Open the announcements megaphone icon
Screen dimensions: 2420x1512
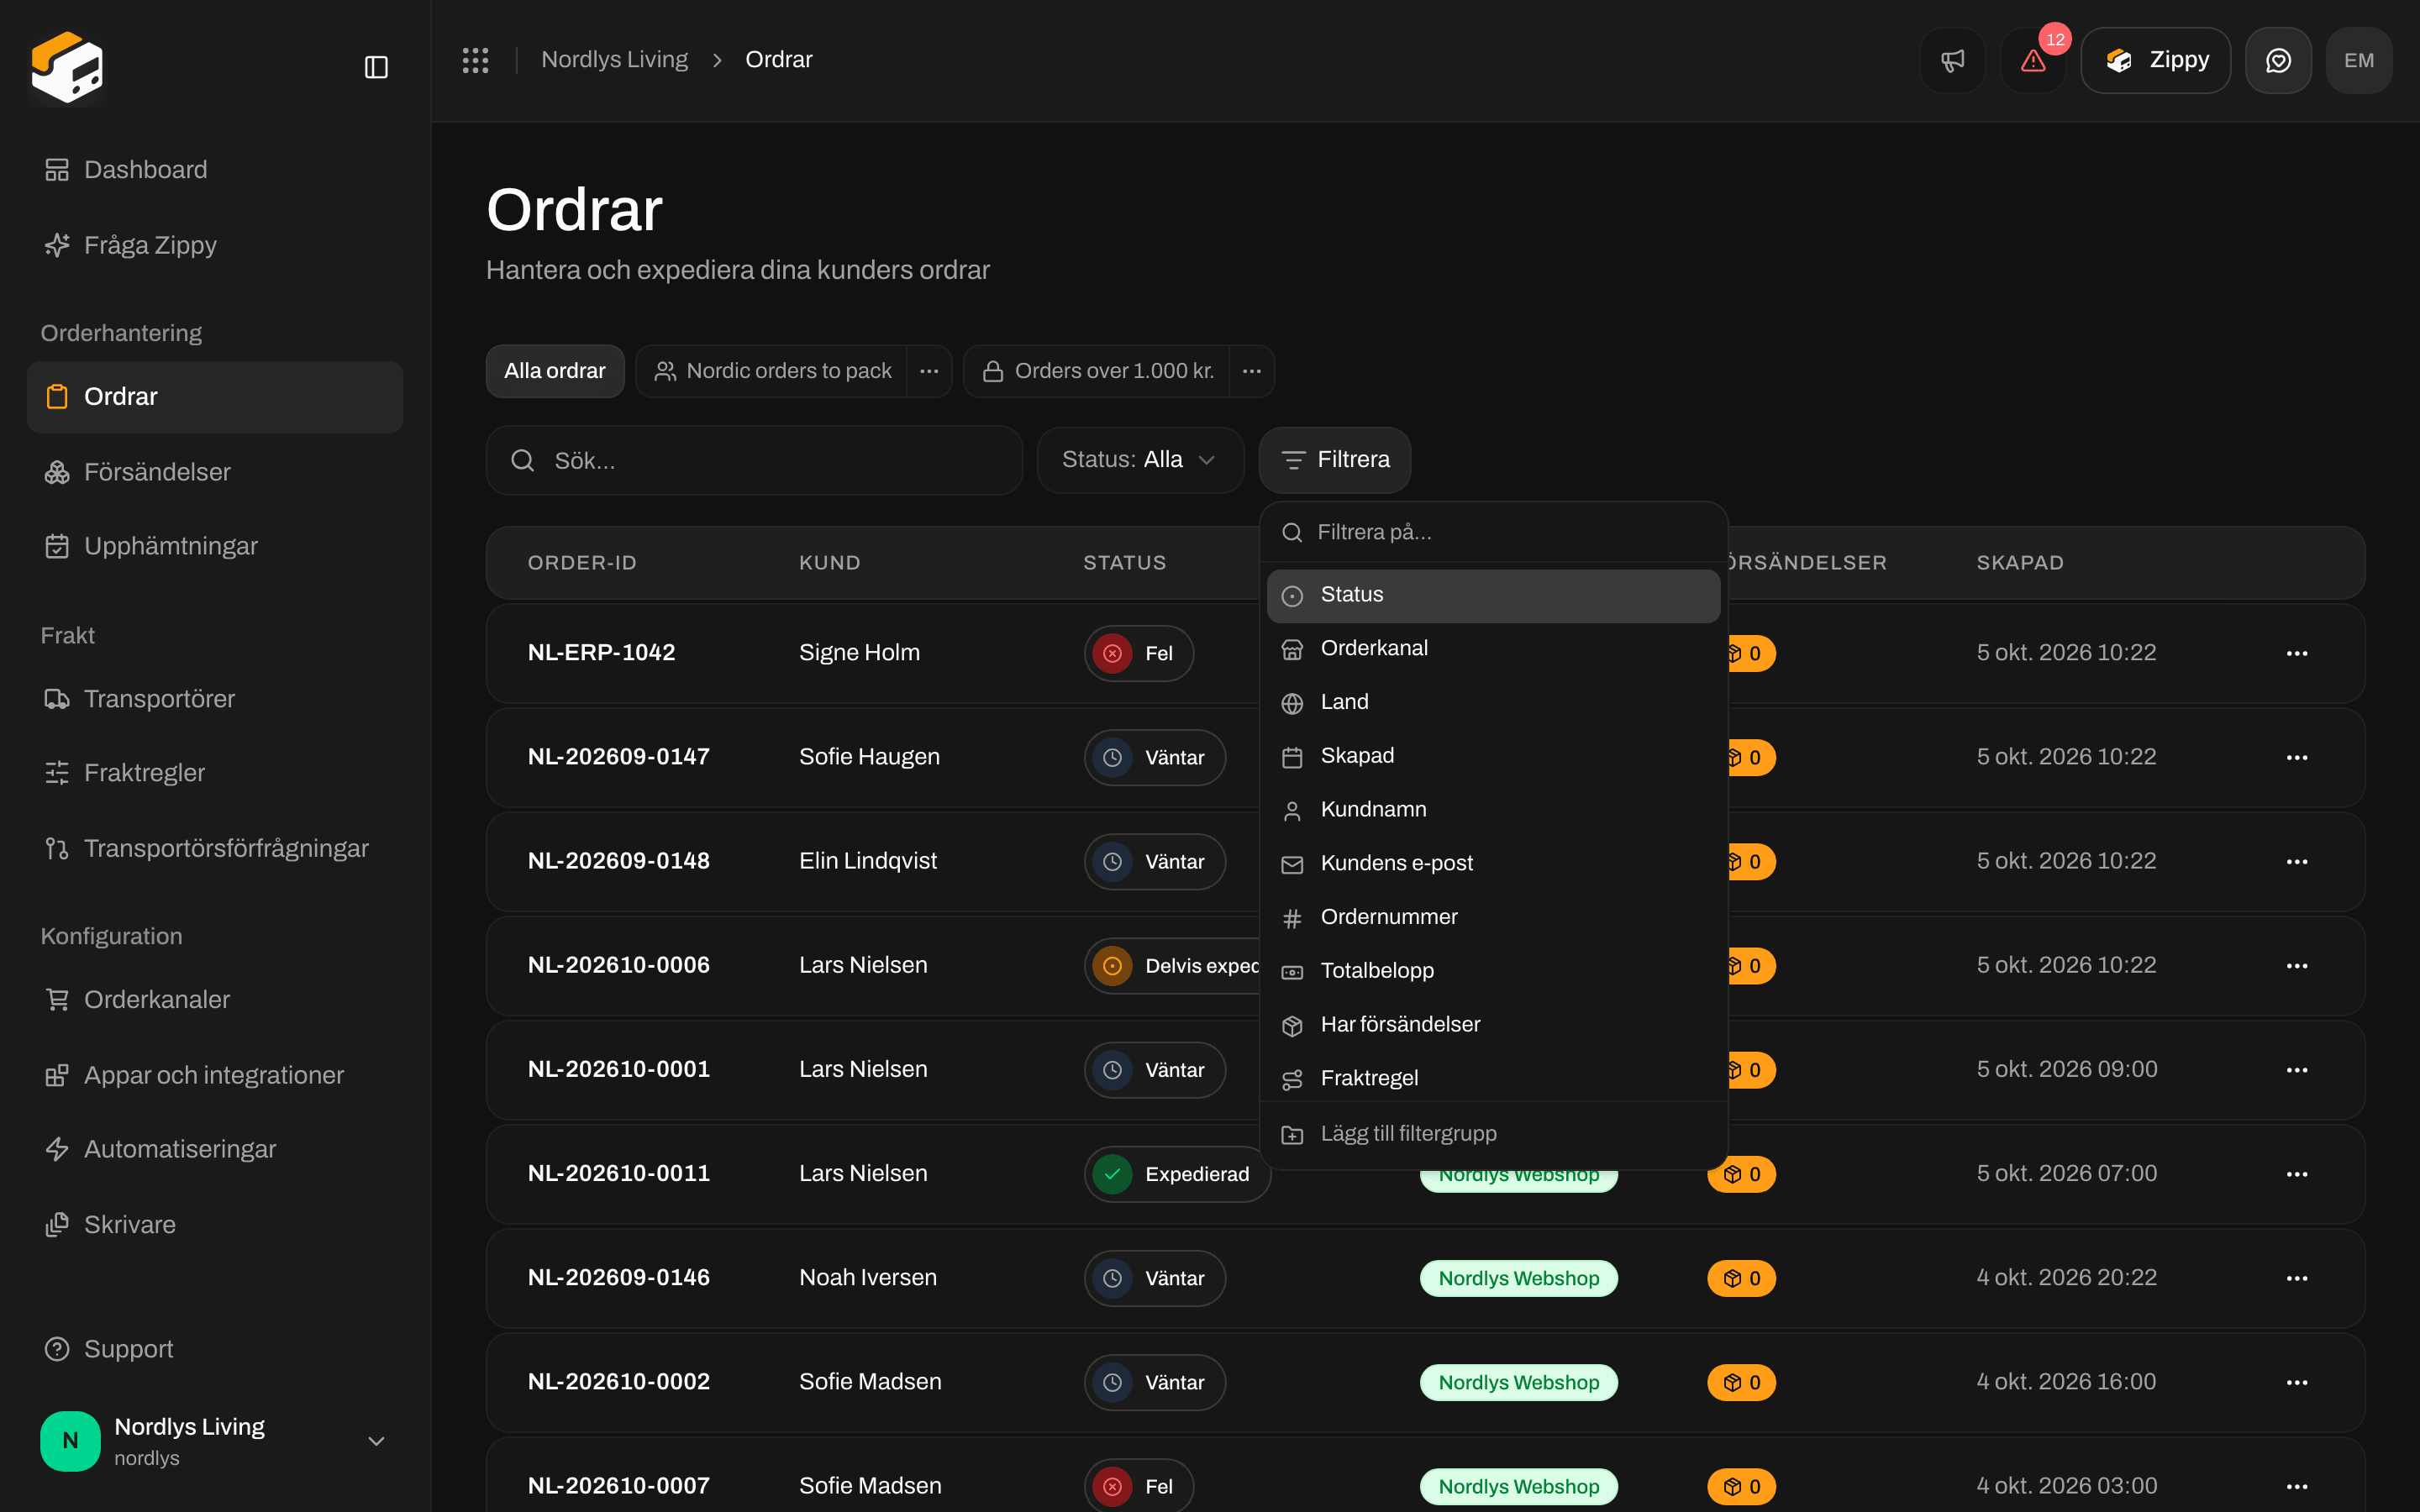point(1952,60)
